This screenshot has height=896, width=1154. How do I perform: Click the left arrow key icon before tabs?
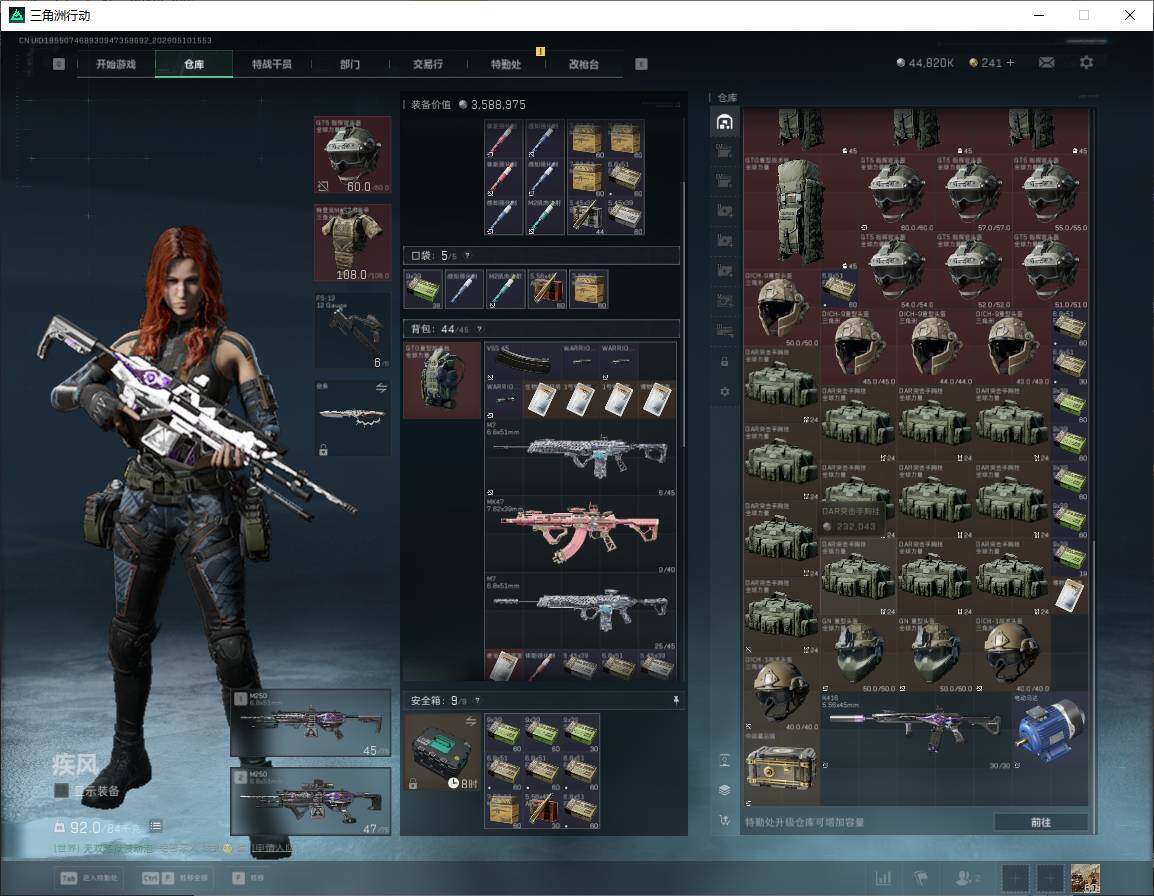click(x=59, y=64)
